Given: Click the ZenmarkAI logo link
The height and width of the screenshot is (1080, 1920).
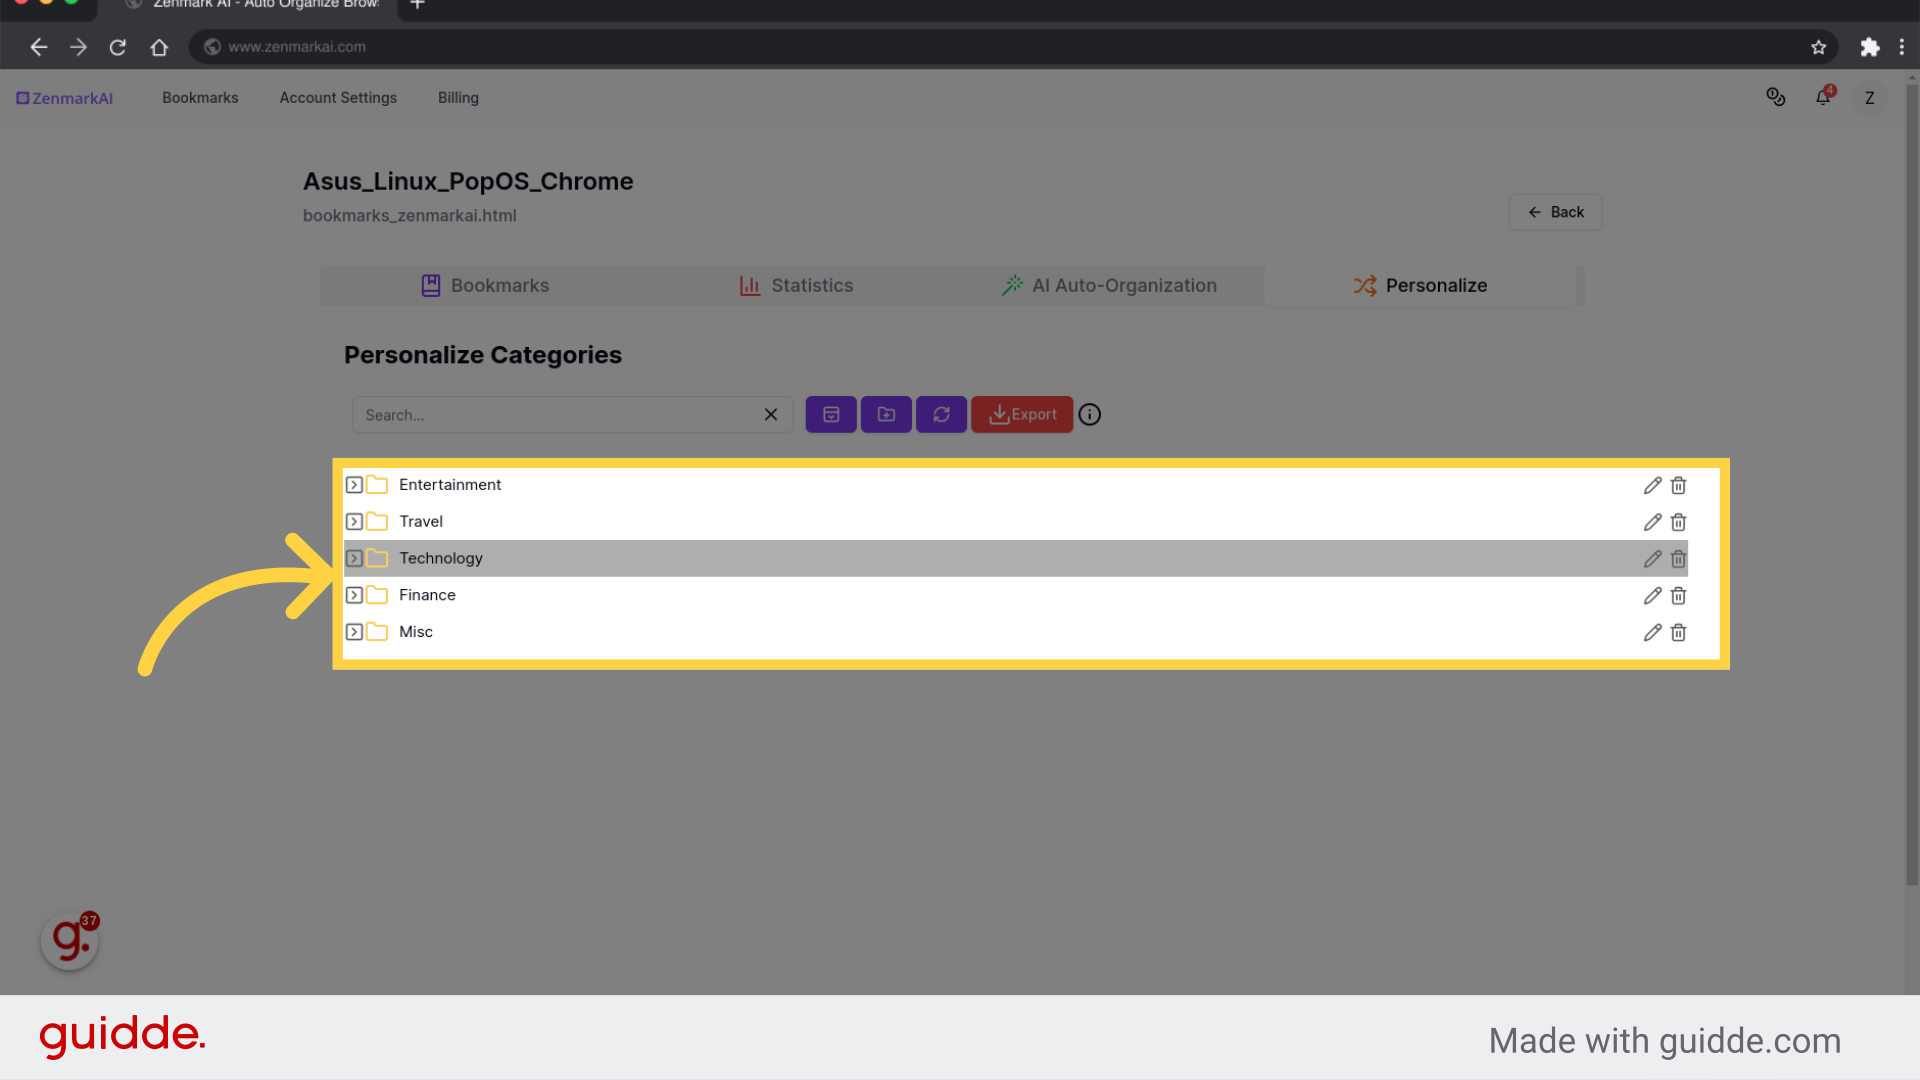Looking at the screenshot, I should (64, 98).
